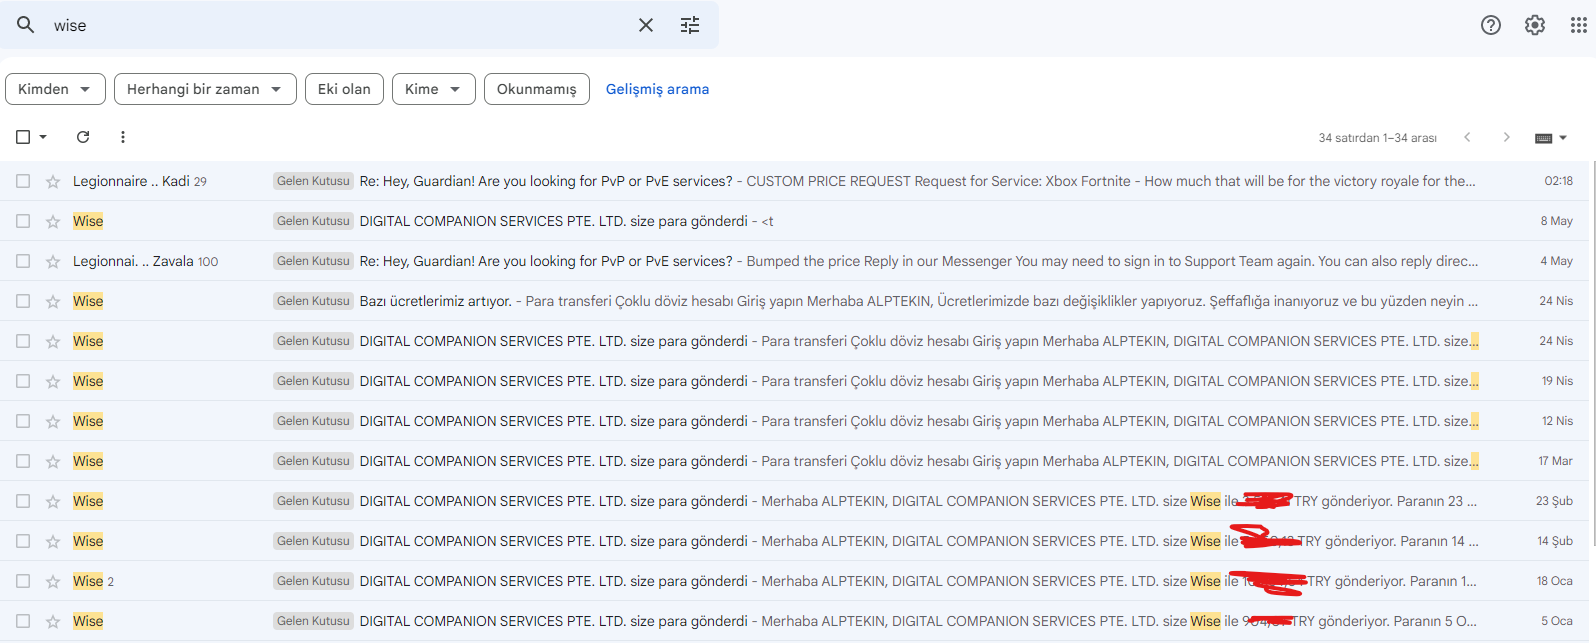Viewport: 1596px width, 643px height.
Task: Open Gmail settings gear
Action: 1535,25
